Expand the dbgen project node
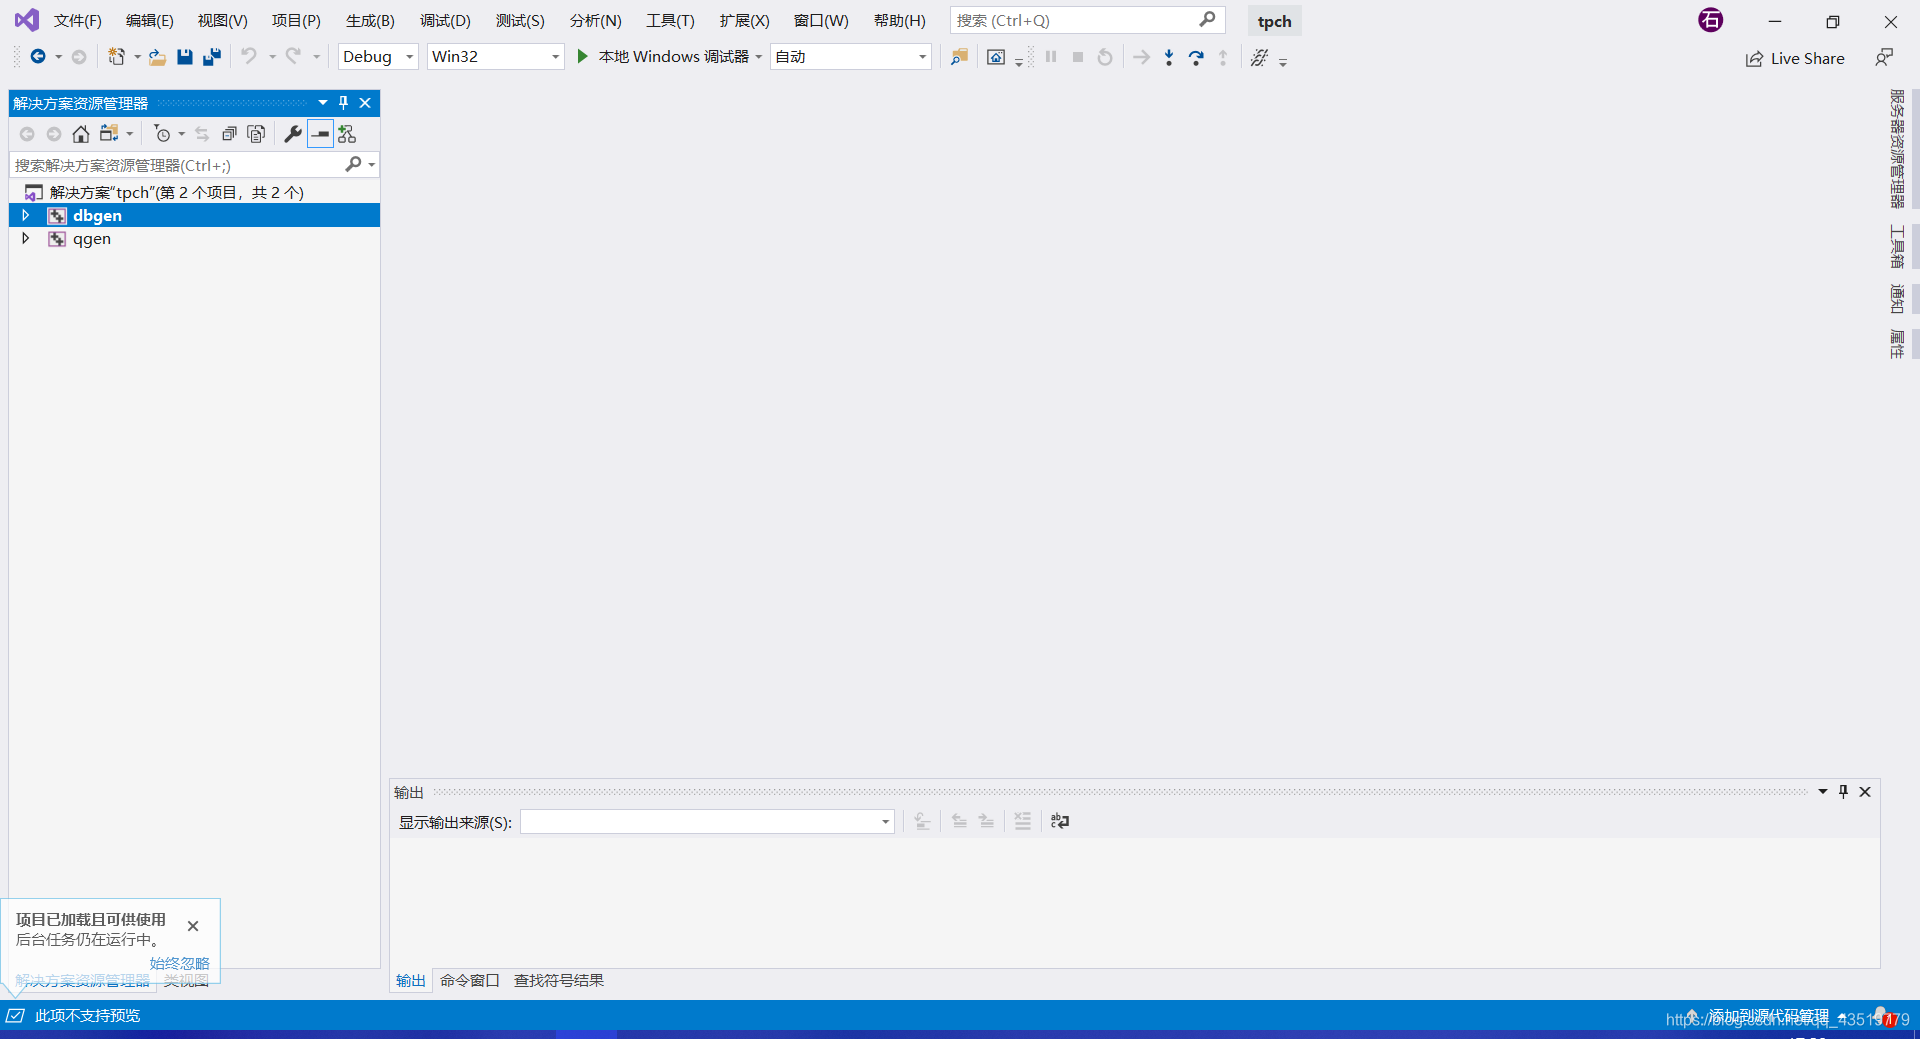Screen dimensions: 1920x1039 pos(25,215)
